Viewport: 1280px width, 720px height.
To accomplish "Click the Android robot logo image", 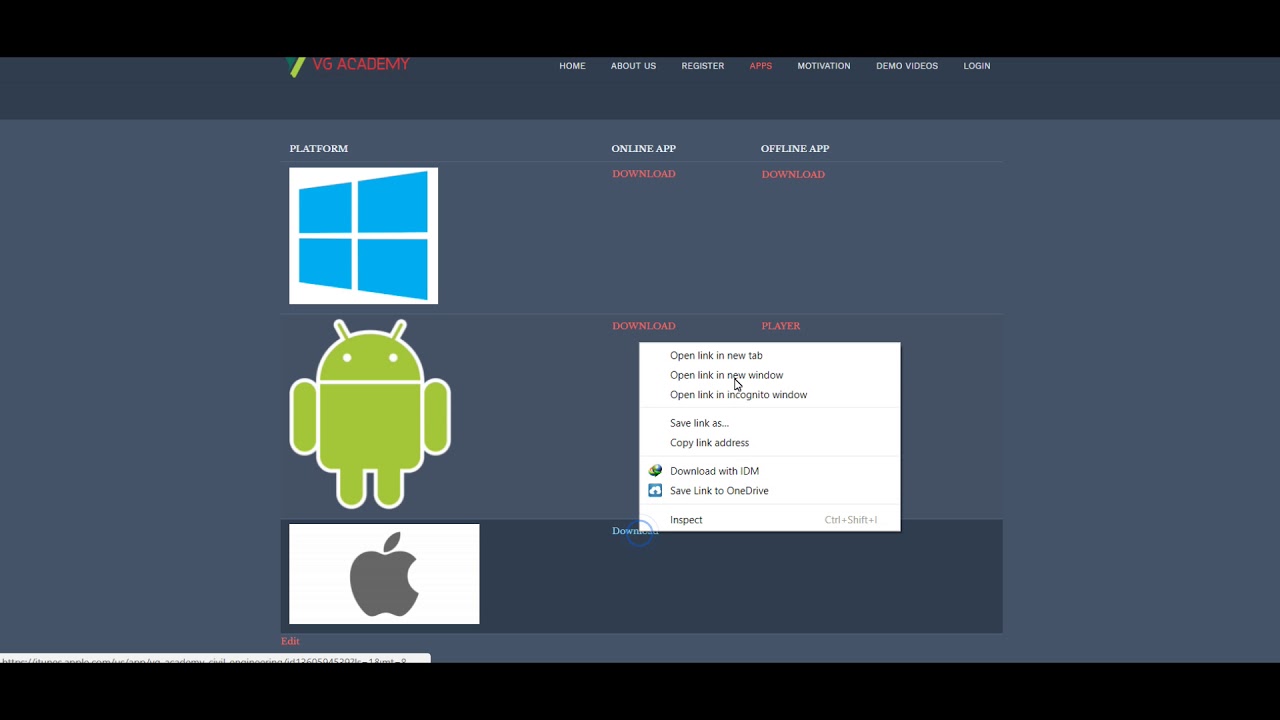I will pos(370,414).
